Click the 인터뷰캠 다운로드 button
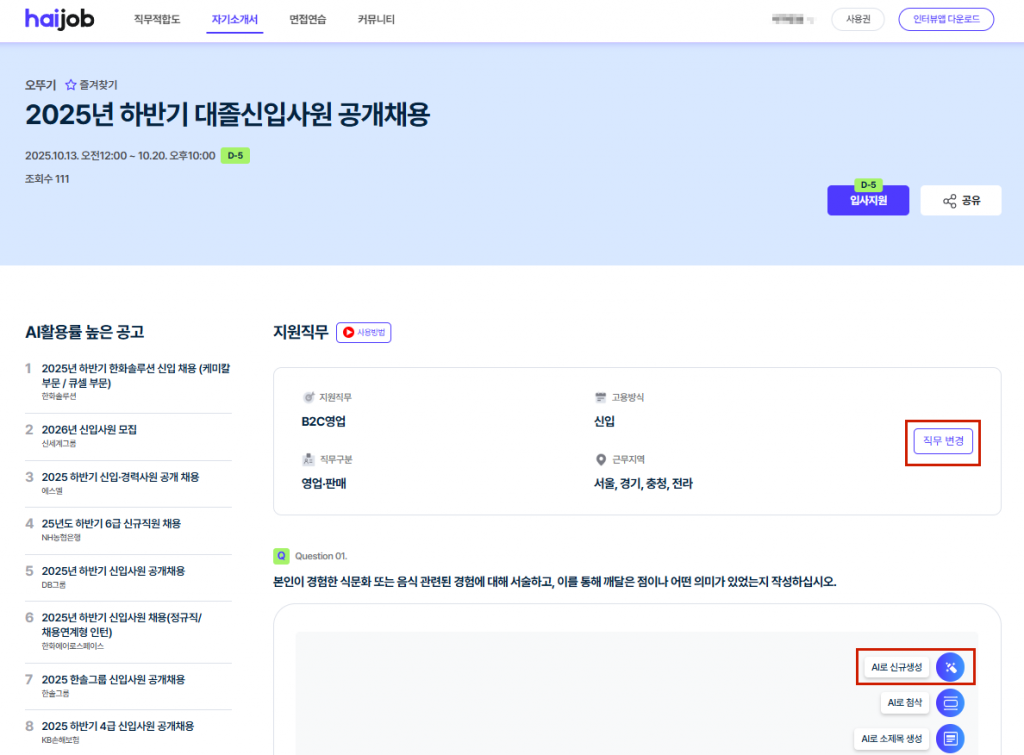This screenshot has height=755, width=1024. click(946, 20)
